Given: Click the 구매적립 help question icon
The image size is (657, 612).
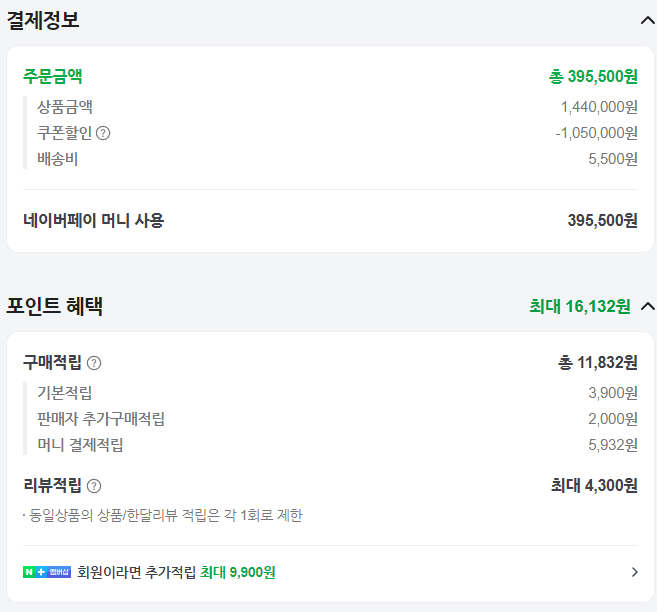Looking at the screenshot, I should [94, 363].
